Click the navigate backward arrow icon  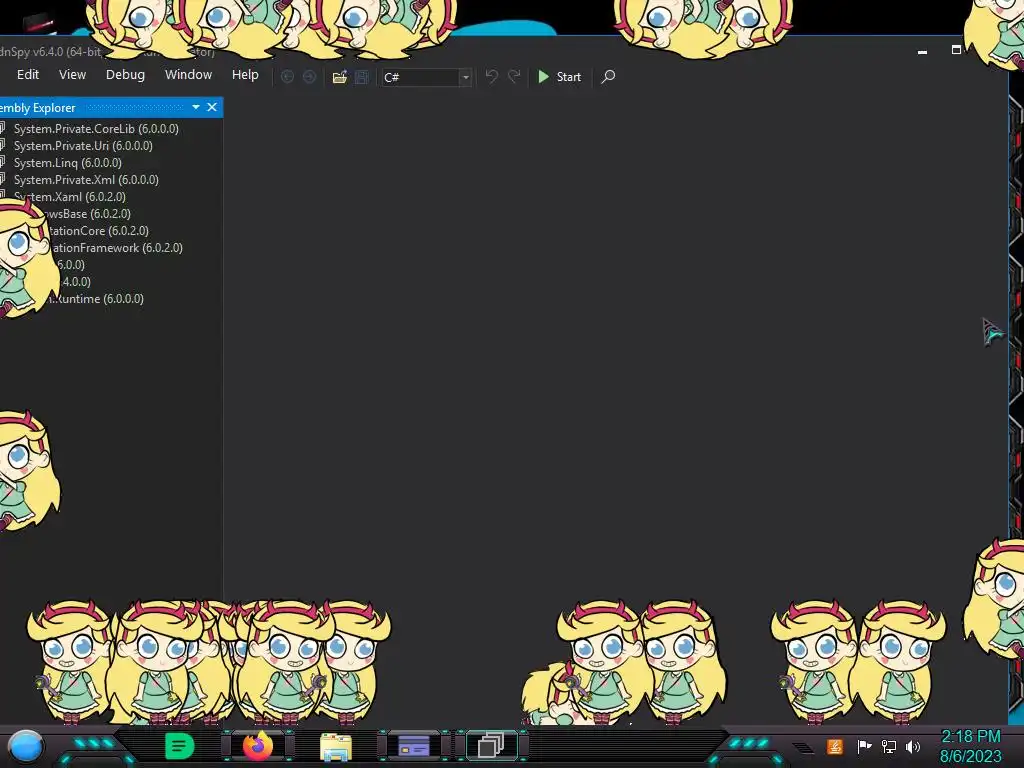click(x=287, y=77)
